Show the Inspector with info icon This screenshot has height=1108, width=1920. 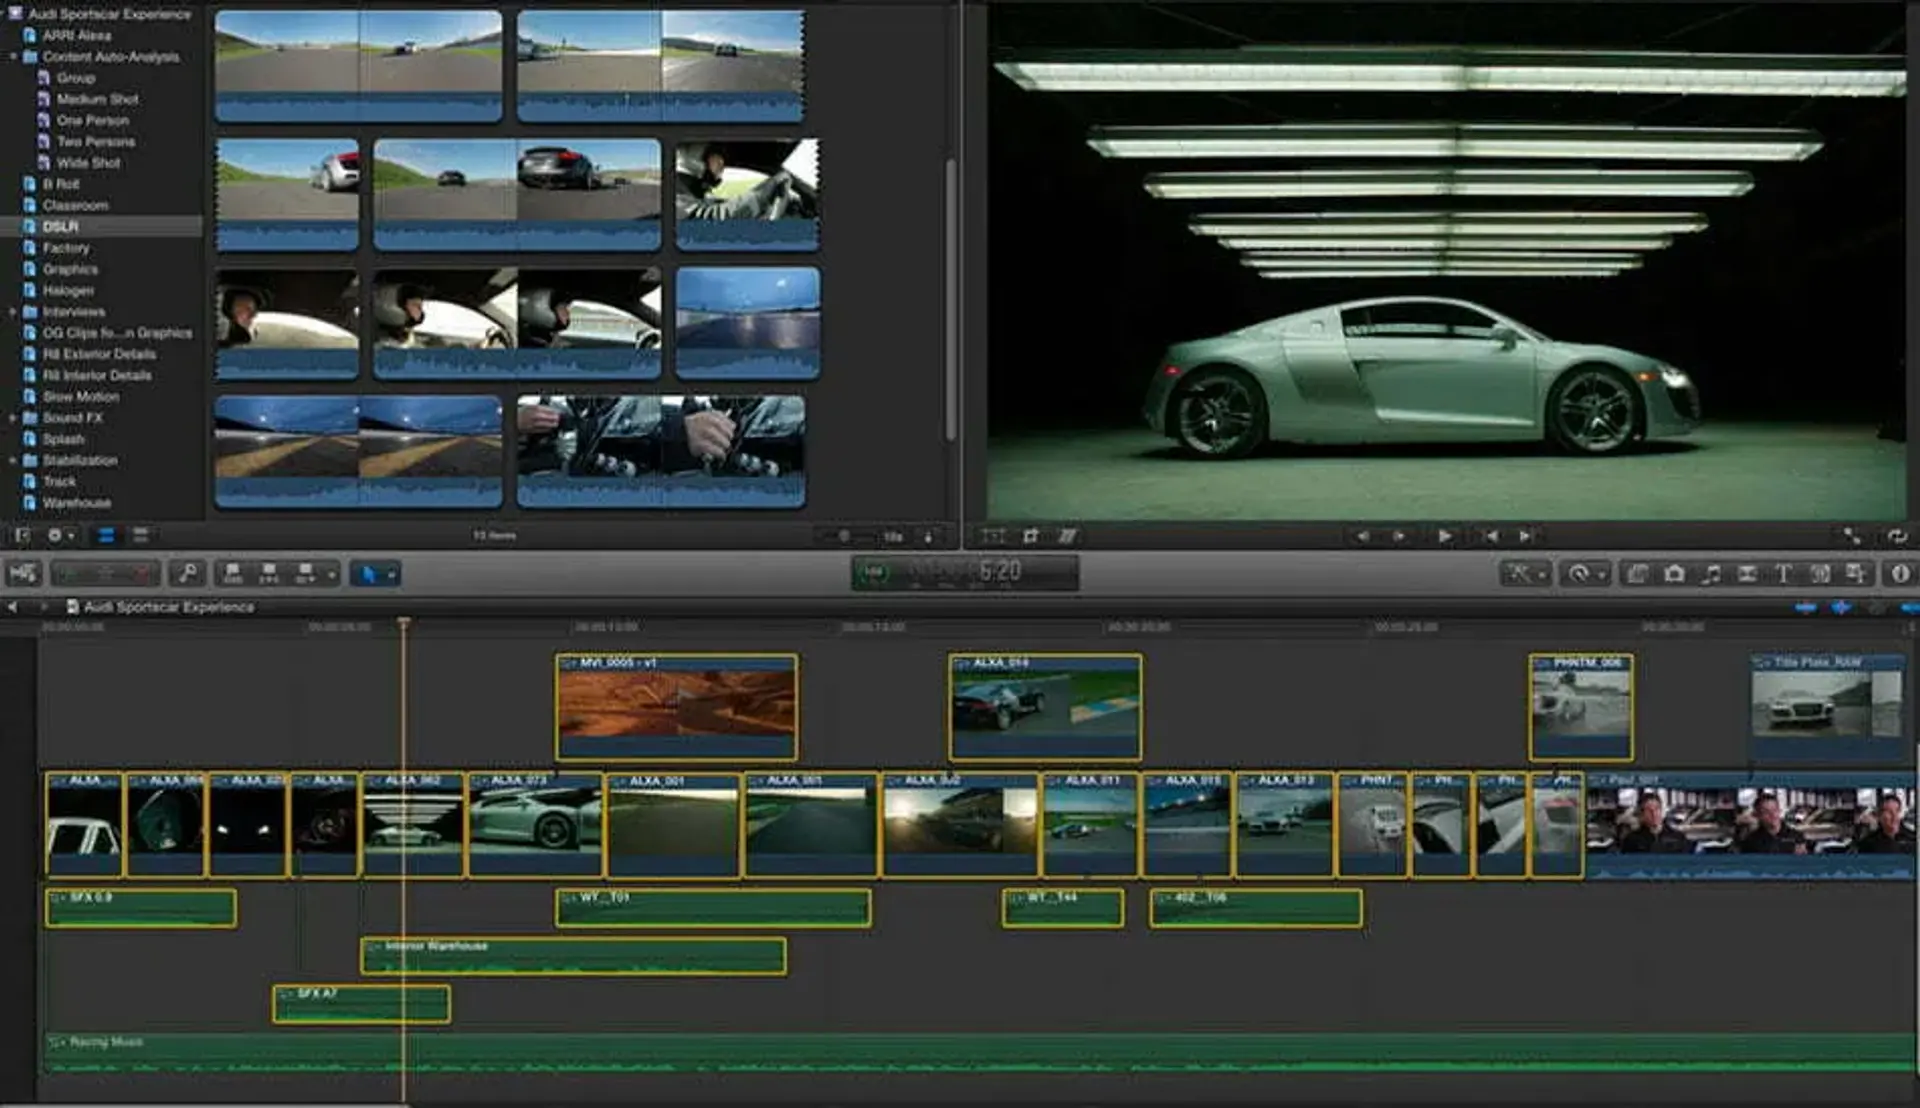1899,573
